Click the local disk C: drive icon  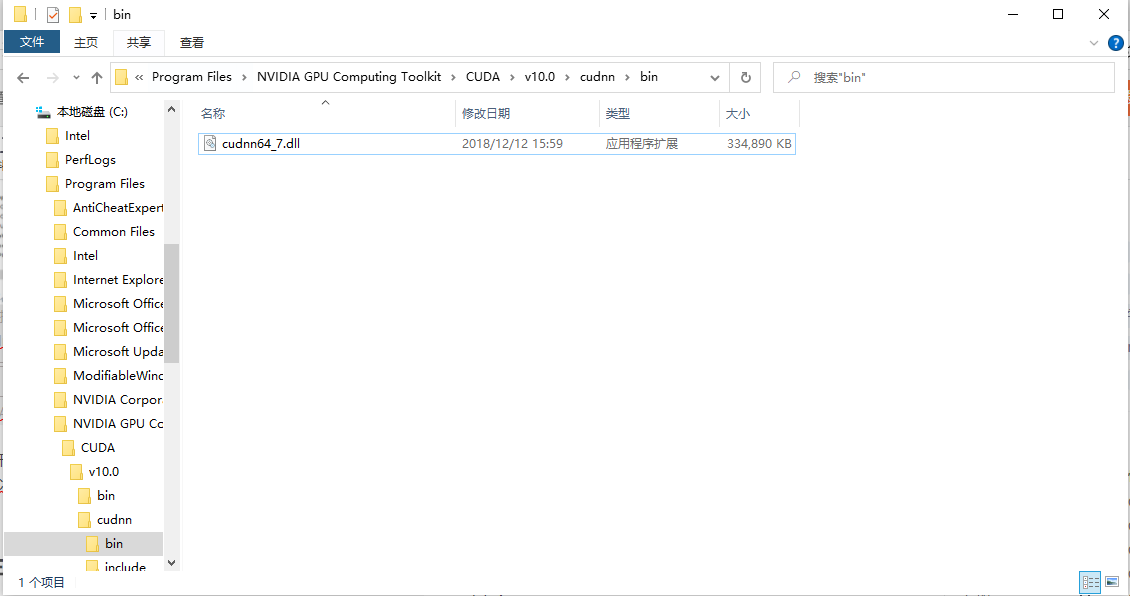[x=43, y=112]
